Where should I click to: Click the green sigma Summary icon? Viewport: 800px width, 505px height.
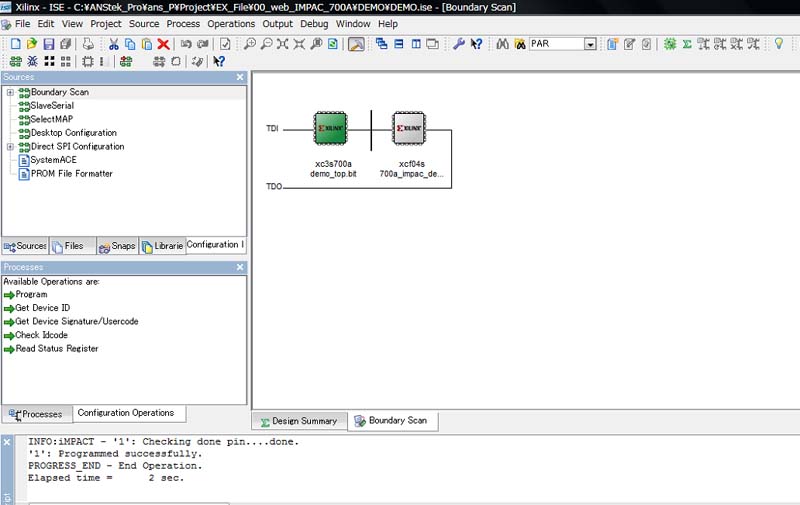coord(687,44)
